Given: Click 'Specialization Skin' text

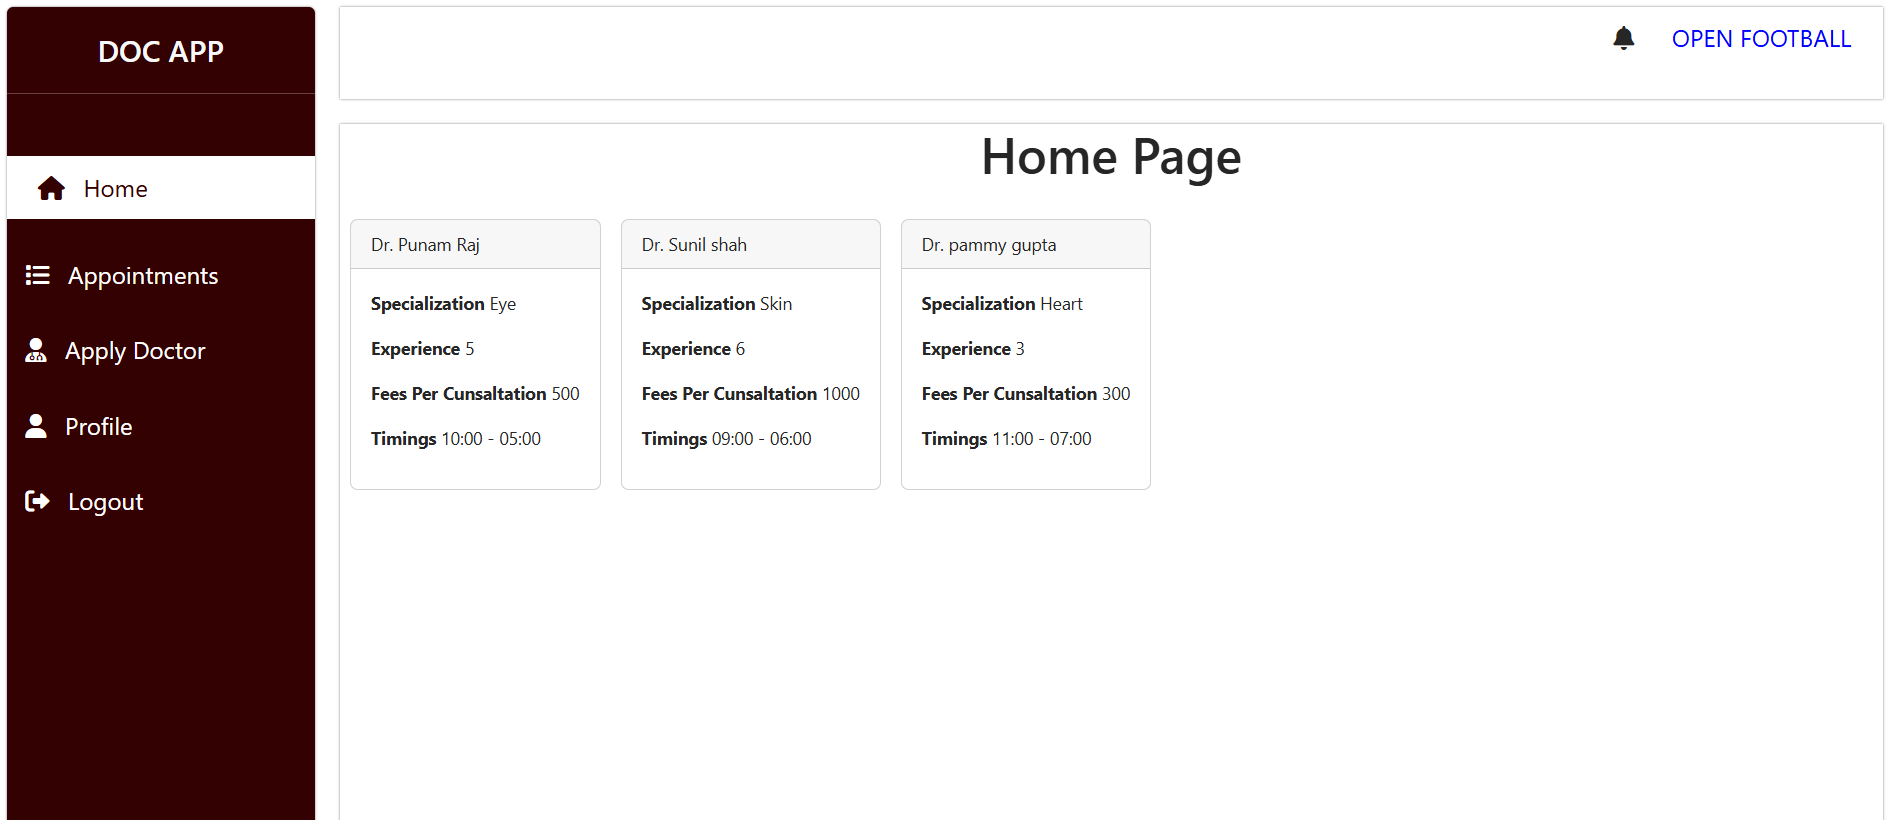Looking at the screenshot, I should [716, 304].
